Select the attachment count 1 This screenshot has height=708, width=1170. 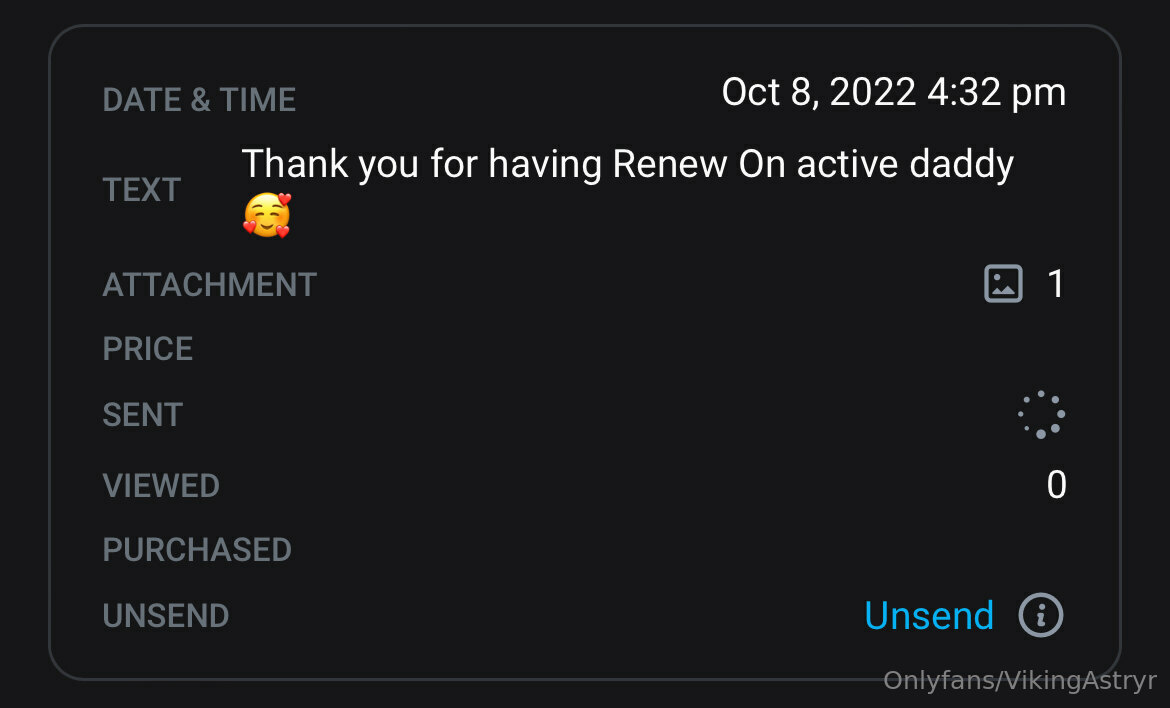[1056, 283]
